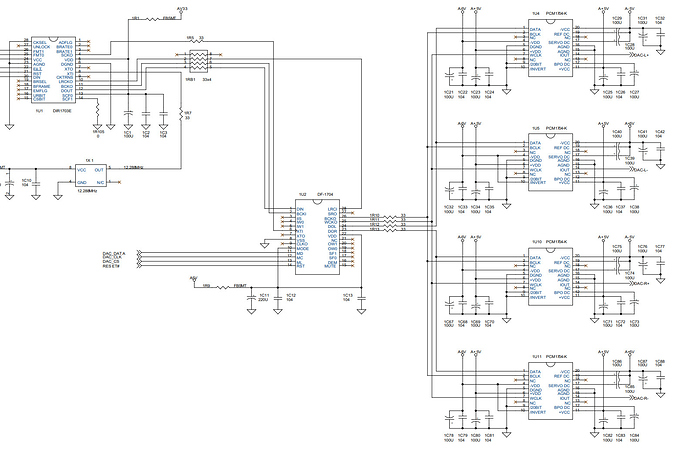
Task: Select the DF-1704 chip labeled 1U2
Action: [x=317, y=237]
